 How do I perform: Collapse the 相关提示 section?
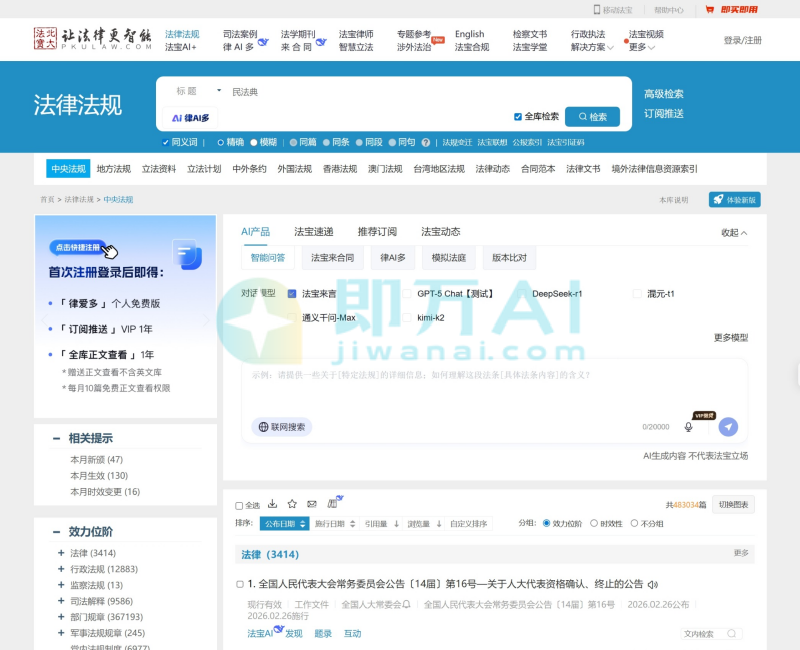(x=56, y=438)
